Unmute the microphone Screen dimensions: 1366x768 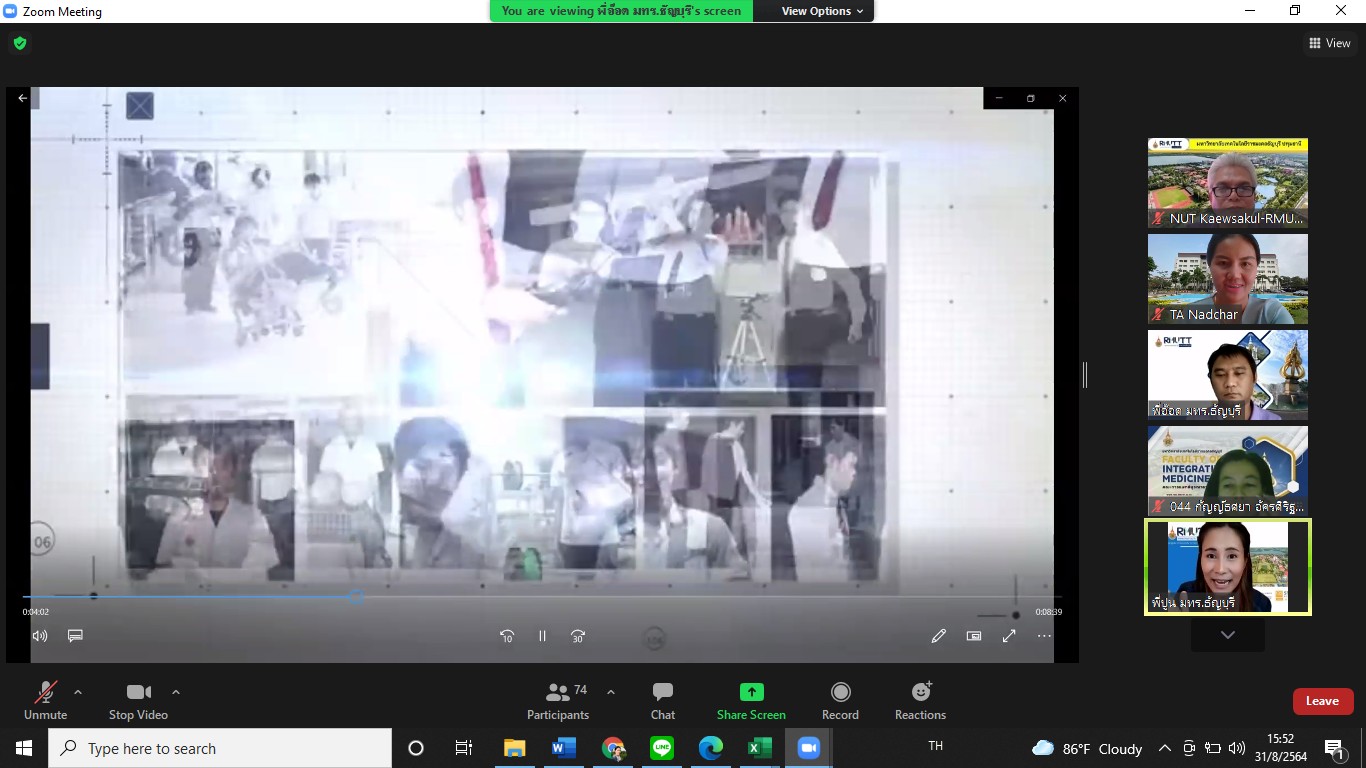click(x=45, y=701)
